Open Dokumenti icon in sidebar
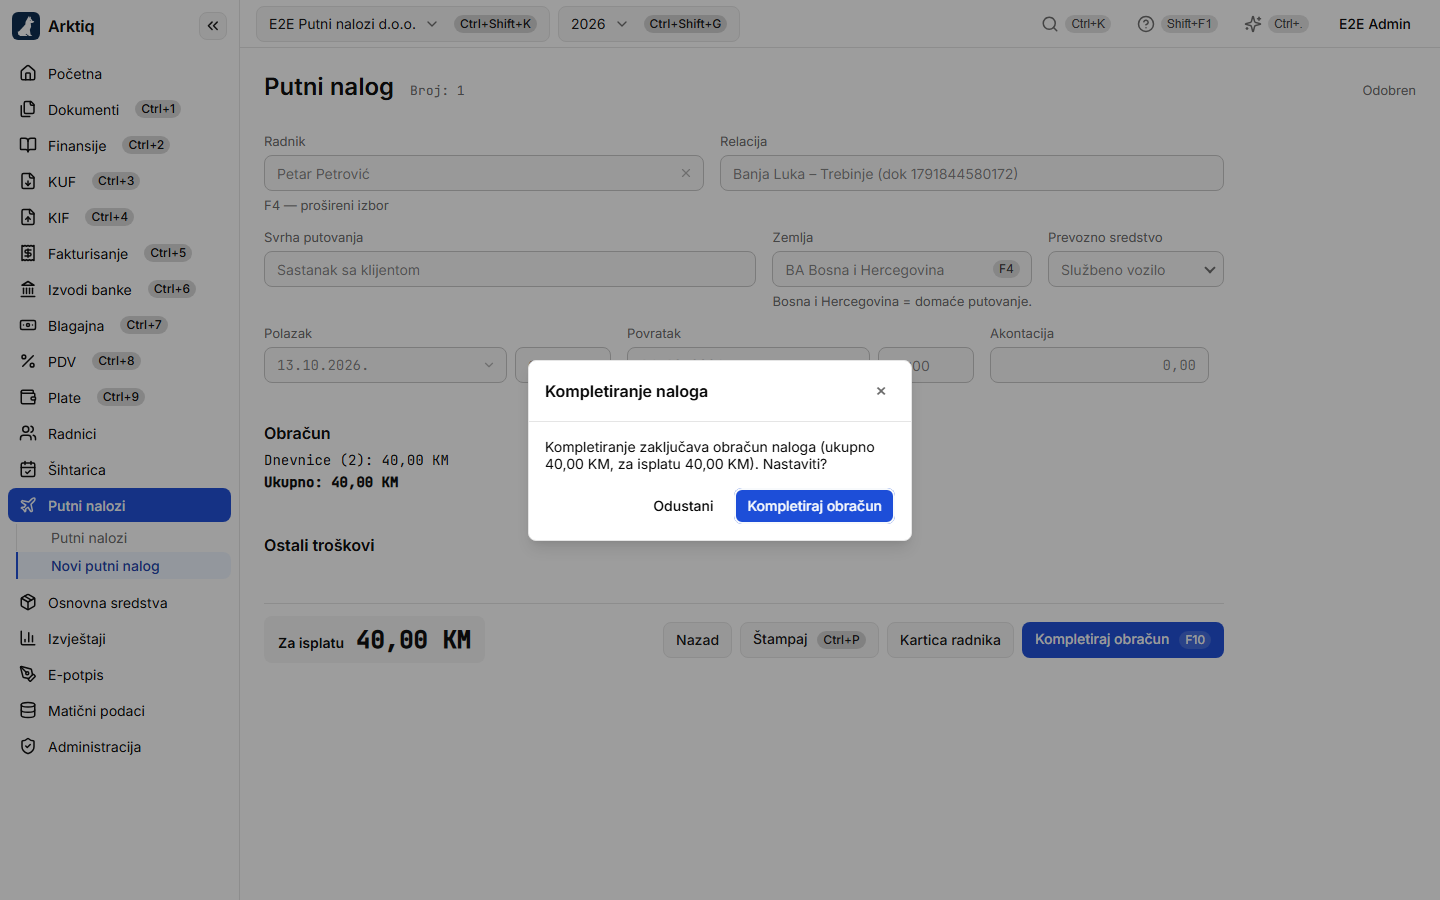 [x=28, y=109]
